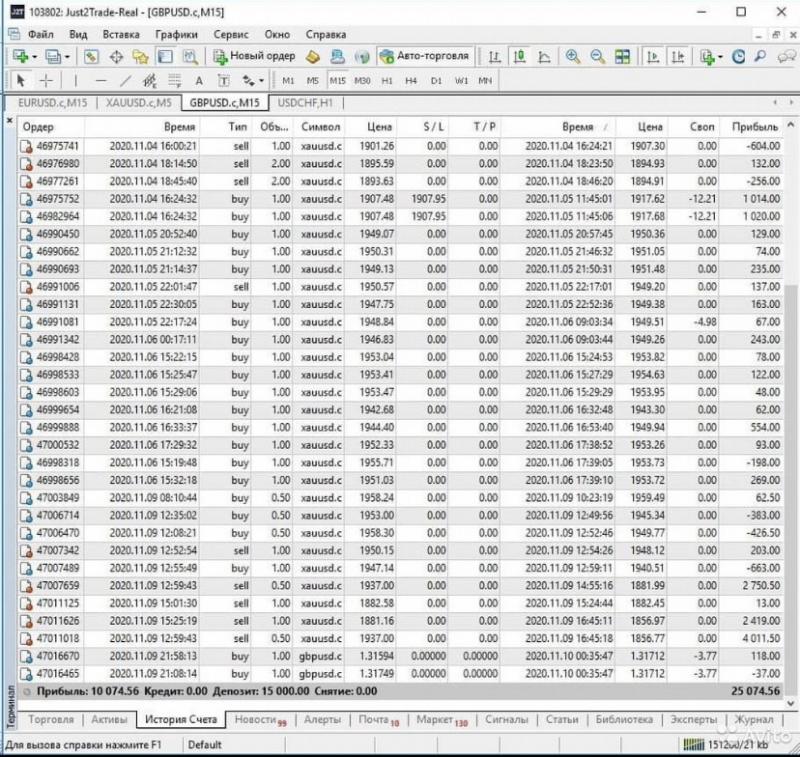800x757 pixels.
Task: Set timeframe to D1
Action: point(436,81)
